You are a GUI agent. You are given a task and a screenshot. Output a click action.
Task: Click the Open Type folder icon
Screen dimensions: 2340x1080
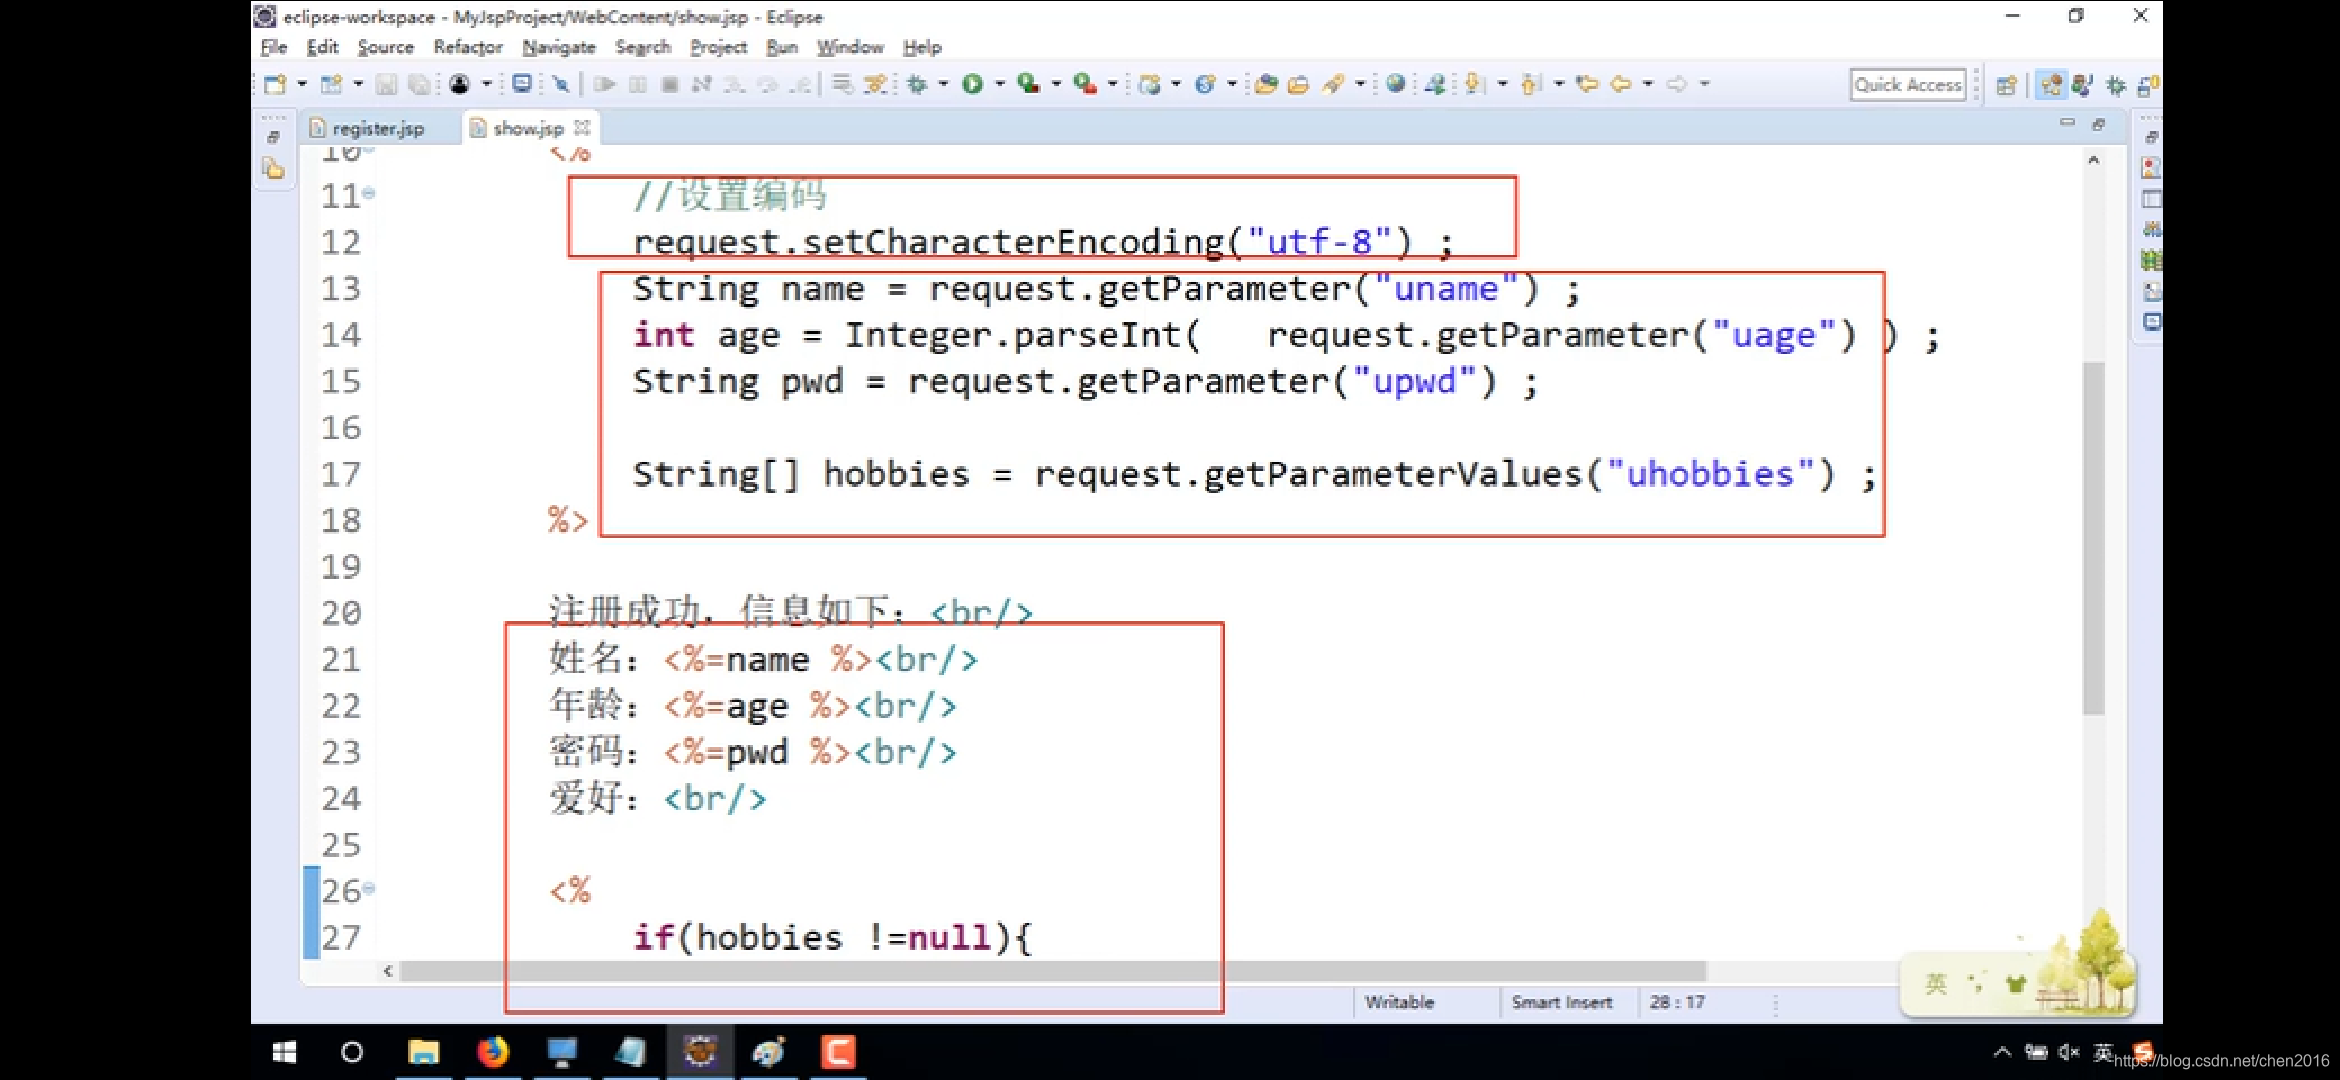click(x=1265, y=85)
